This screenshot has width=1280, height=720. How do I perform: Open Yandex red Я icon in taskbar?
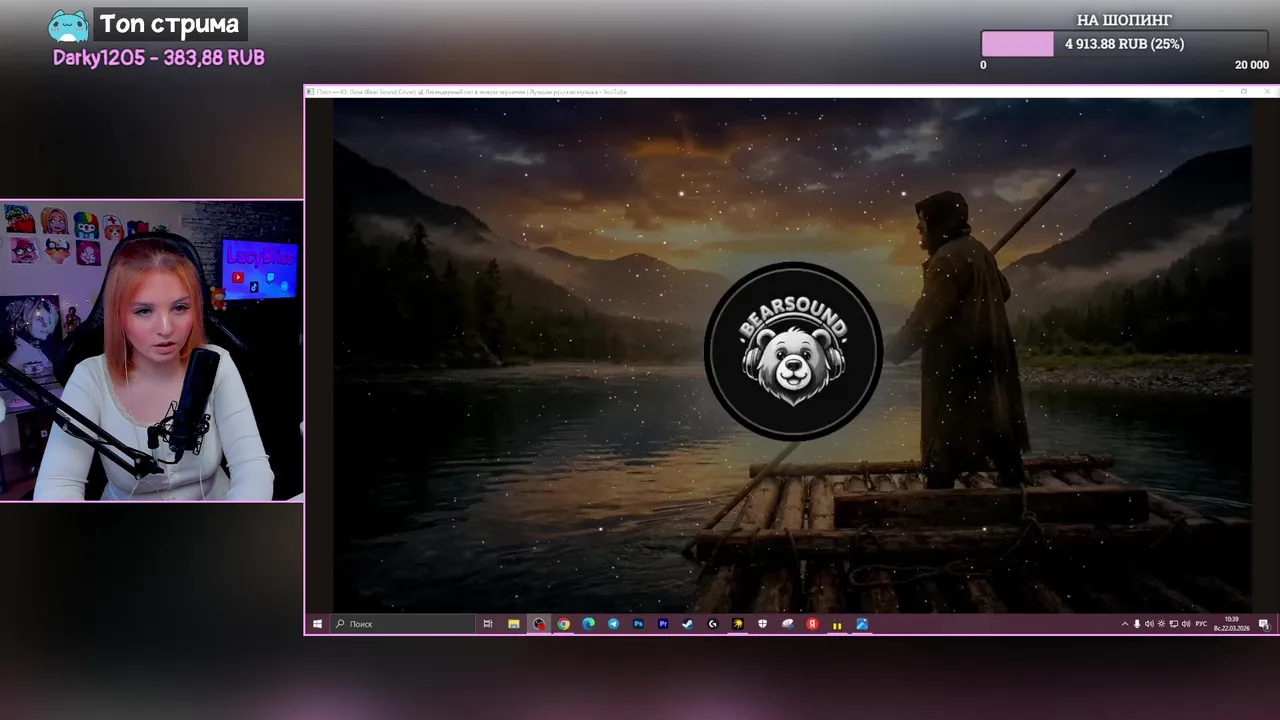pyautogui.click(x=812, y=624)
